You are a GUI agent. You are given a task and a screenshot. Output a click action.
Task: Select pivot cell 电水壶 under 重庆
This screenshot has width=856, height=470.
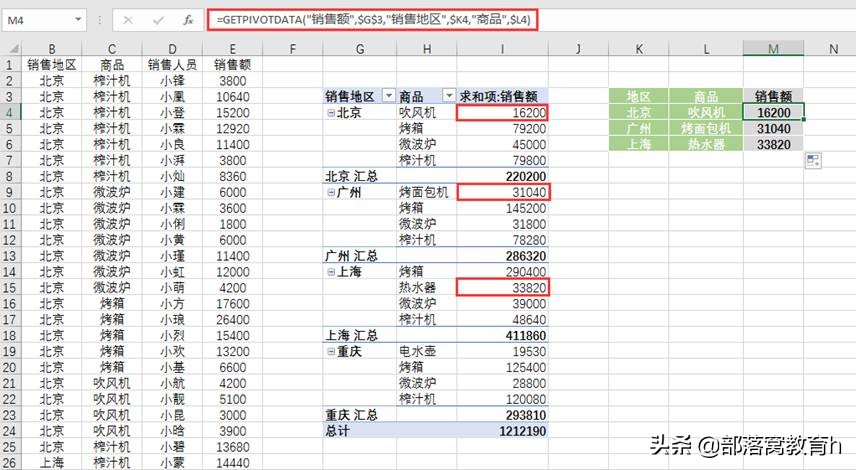(426, 351)
